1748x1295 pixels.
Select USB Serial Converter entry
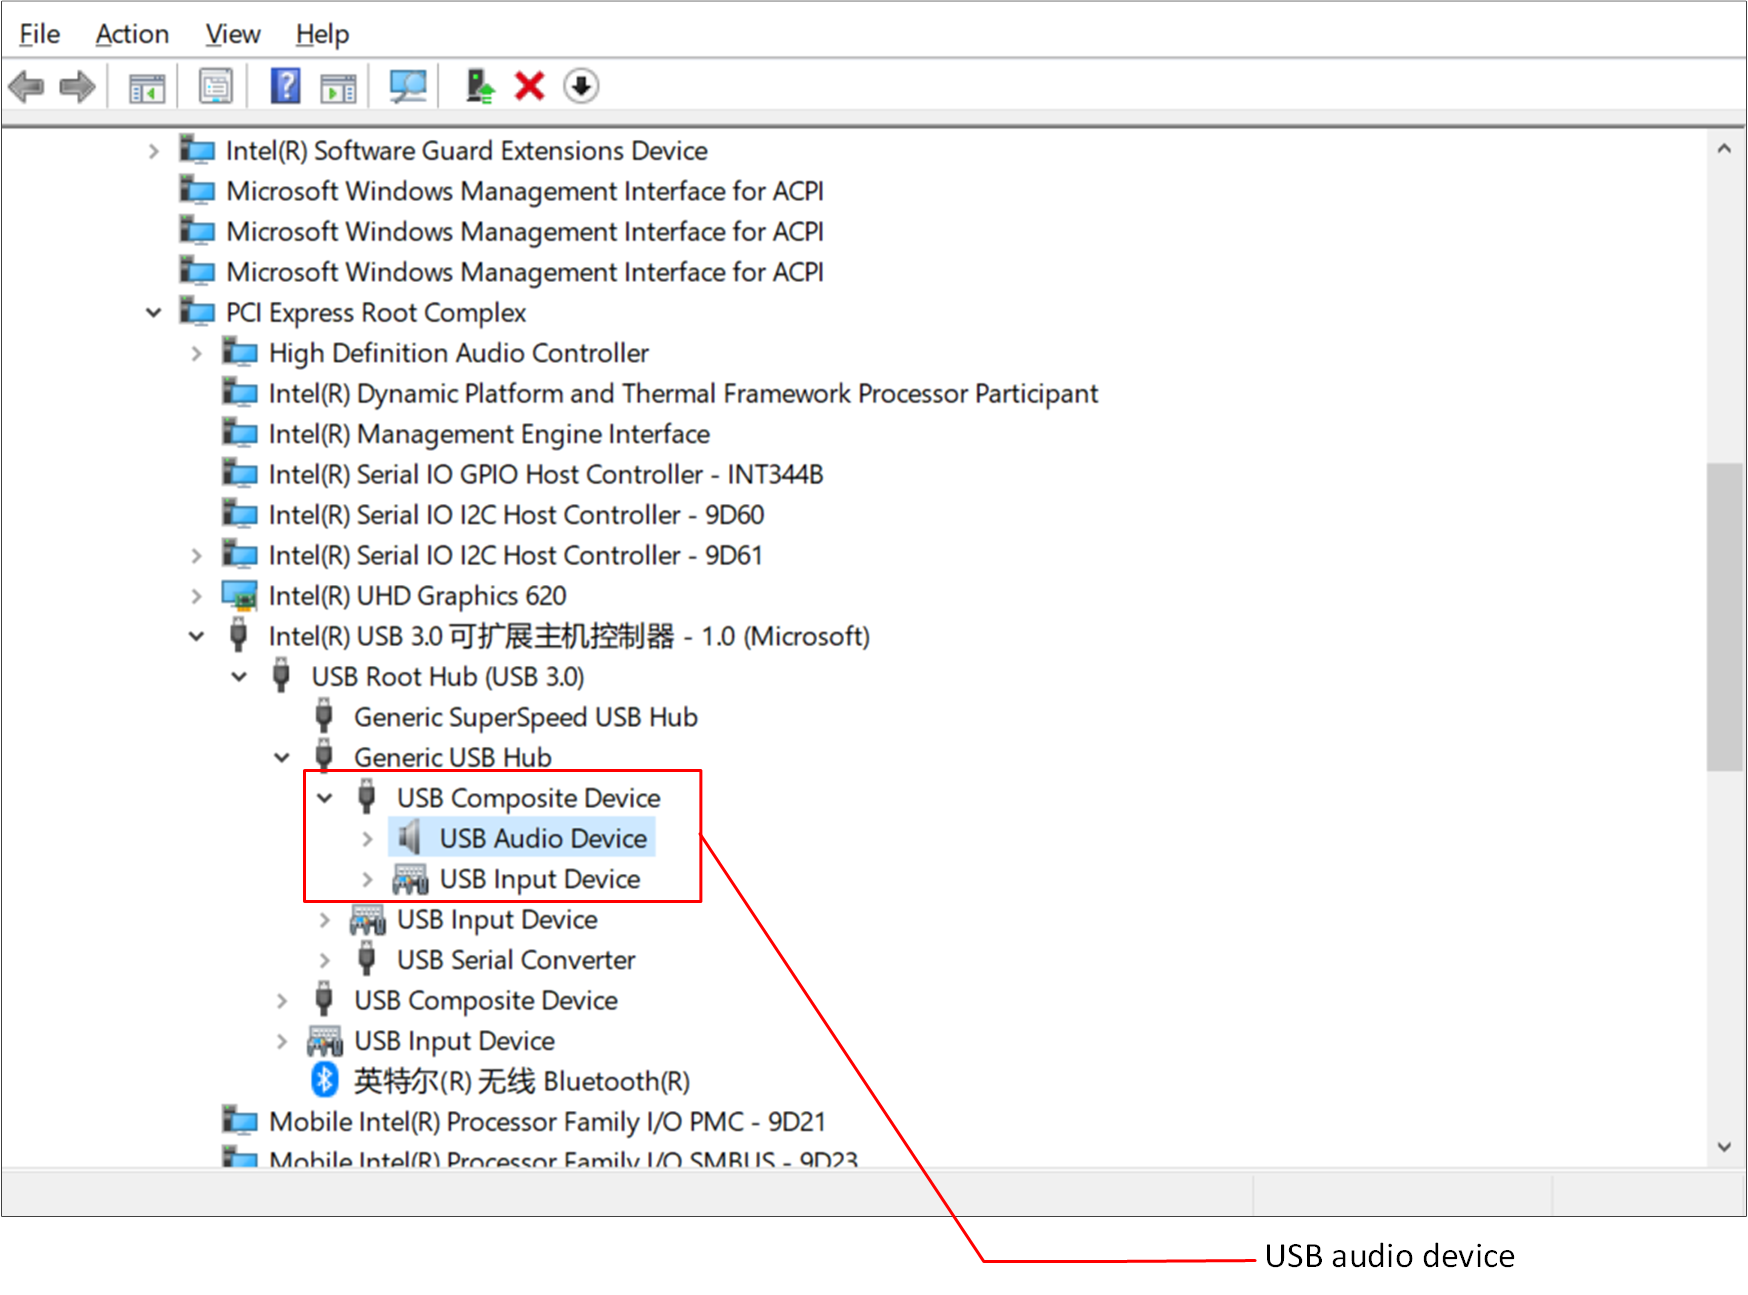(x=516, y=960)
